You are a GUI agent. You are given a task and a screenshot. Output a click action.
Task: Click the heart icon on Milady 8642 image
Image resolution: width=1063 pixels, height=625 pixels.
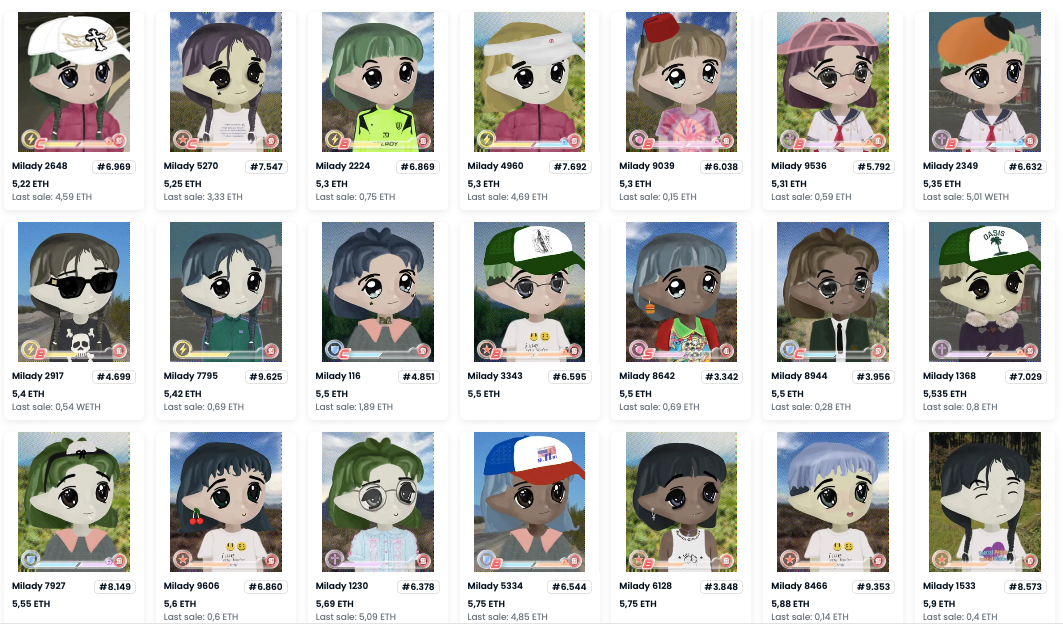click(637, 349)
